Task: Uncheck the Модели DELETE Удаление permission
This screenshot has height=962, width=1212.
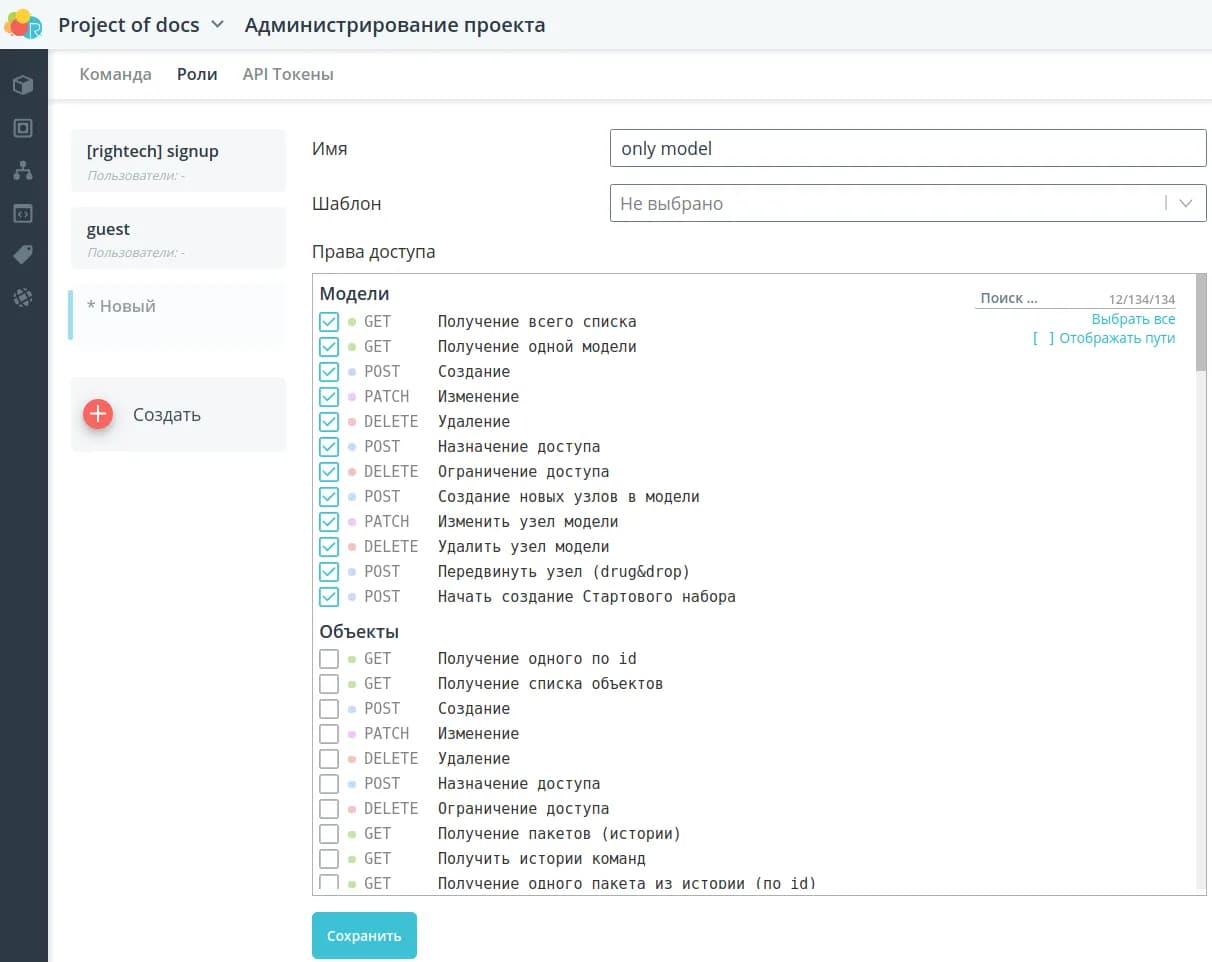Action: [x=329, y=422]
